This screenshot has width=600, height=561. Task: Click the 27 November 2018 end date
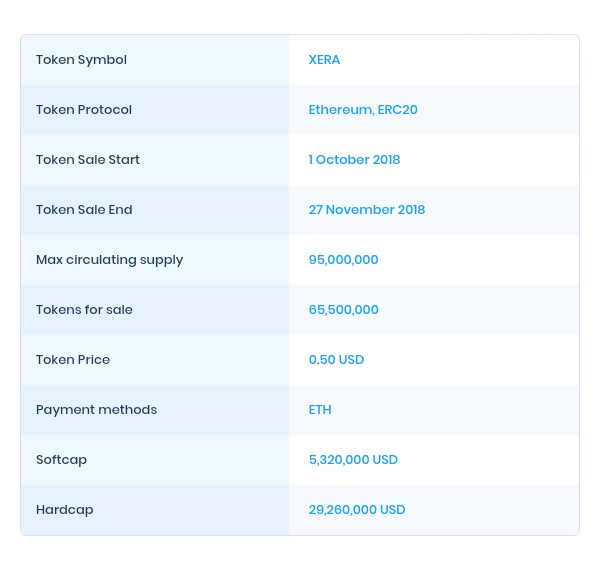pos(367,210)
